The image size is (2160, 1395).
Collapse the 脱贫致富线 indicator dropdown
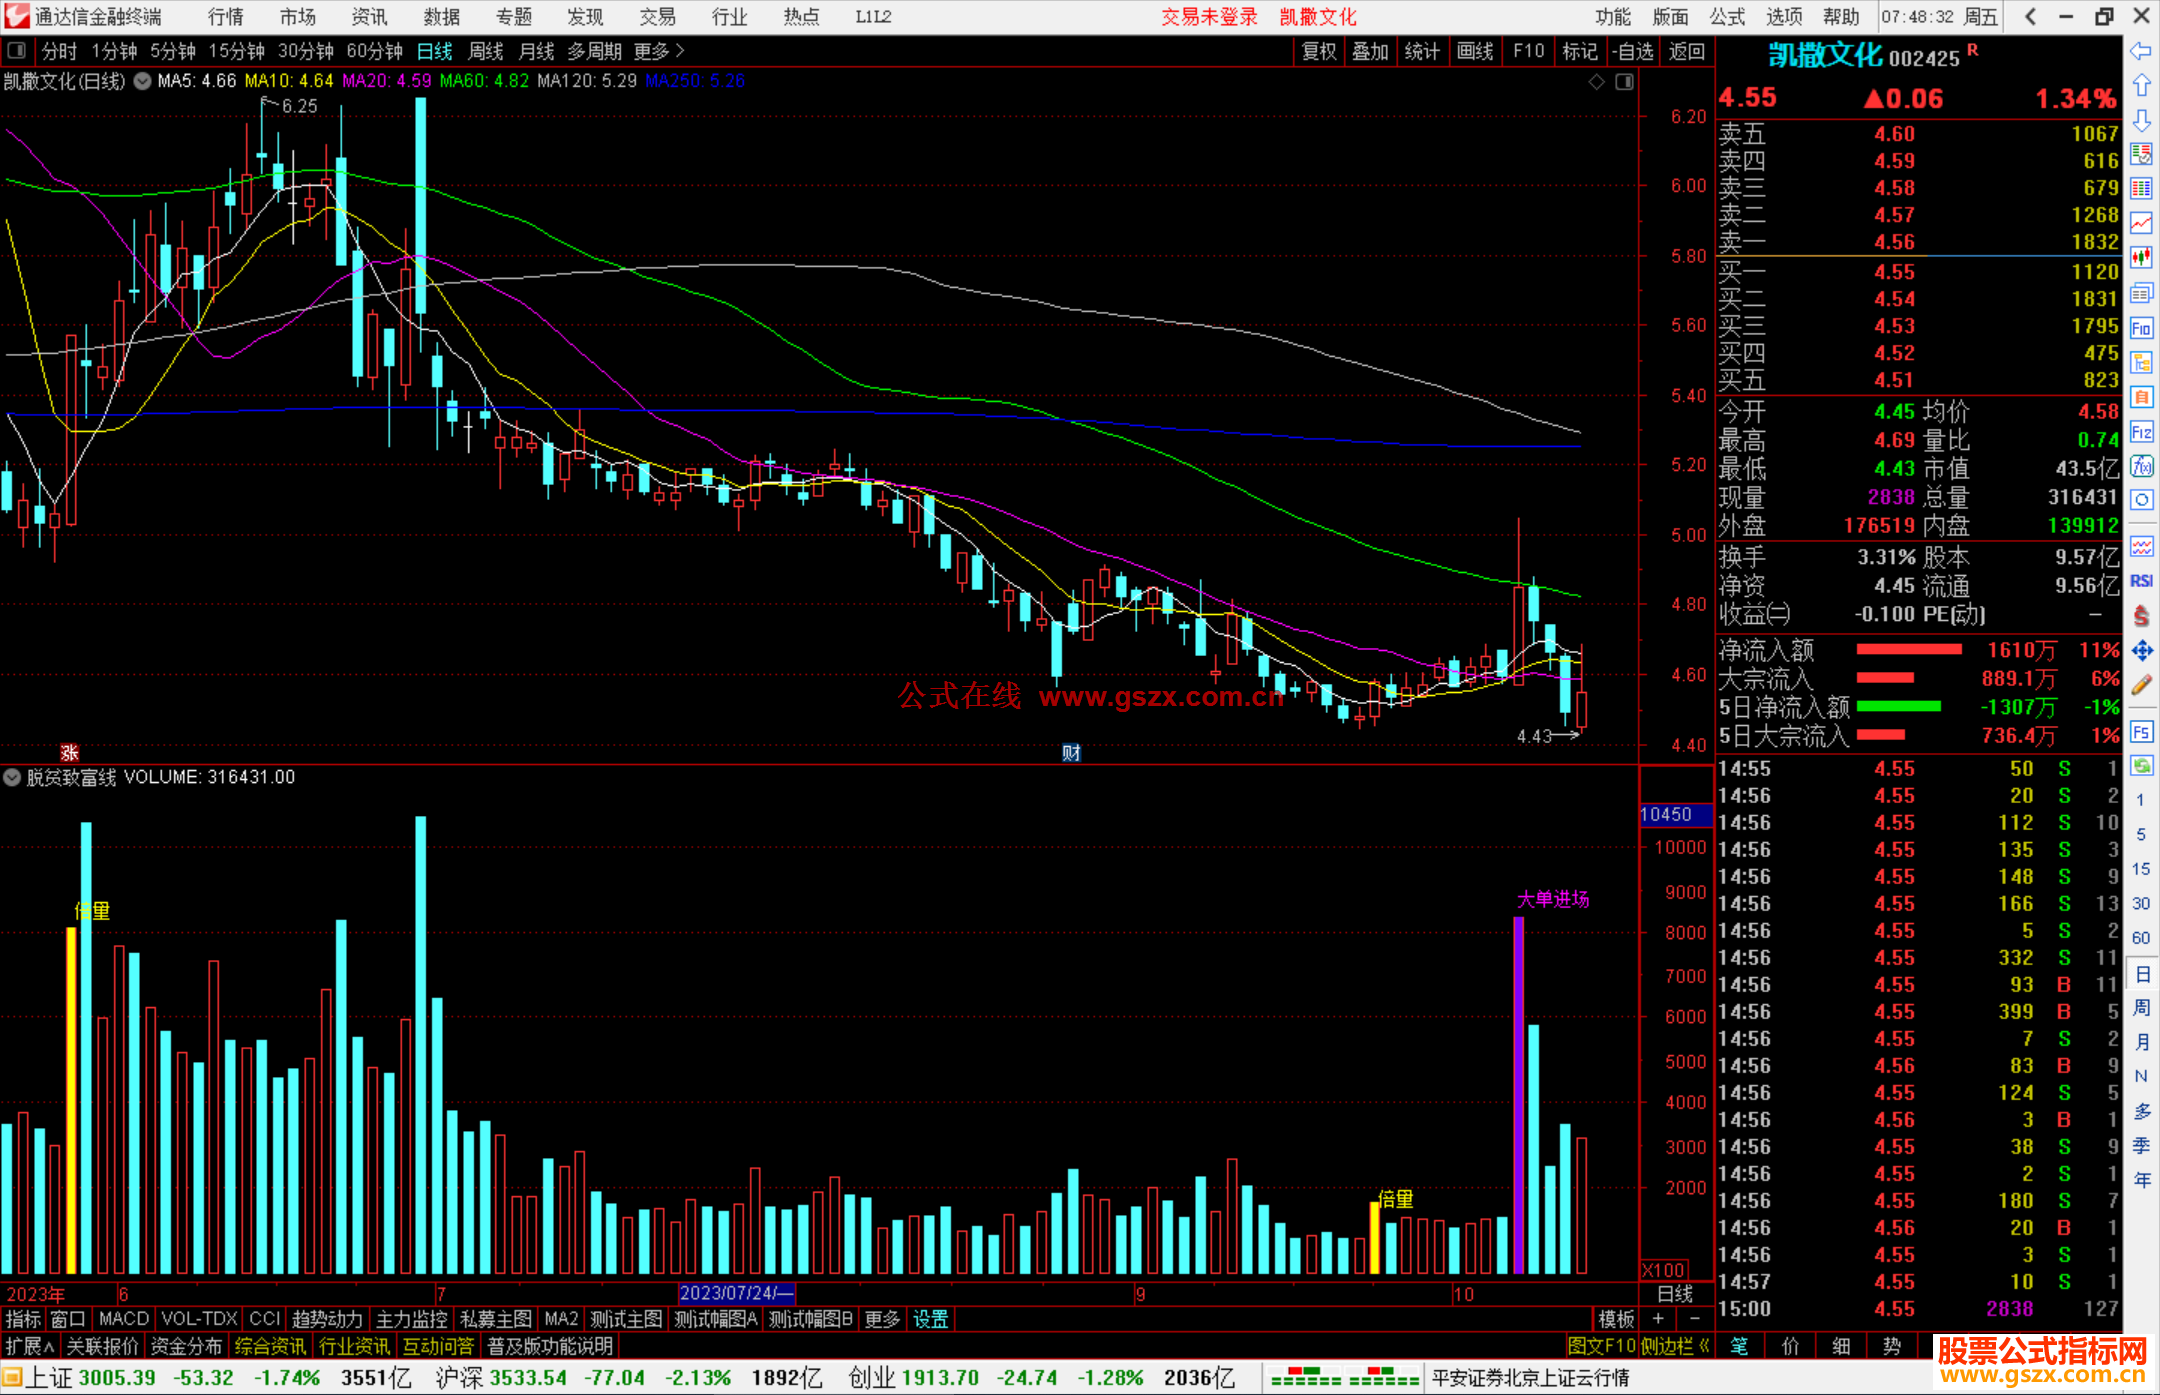12,777
